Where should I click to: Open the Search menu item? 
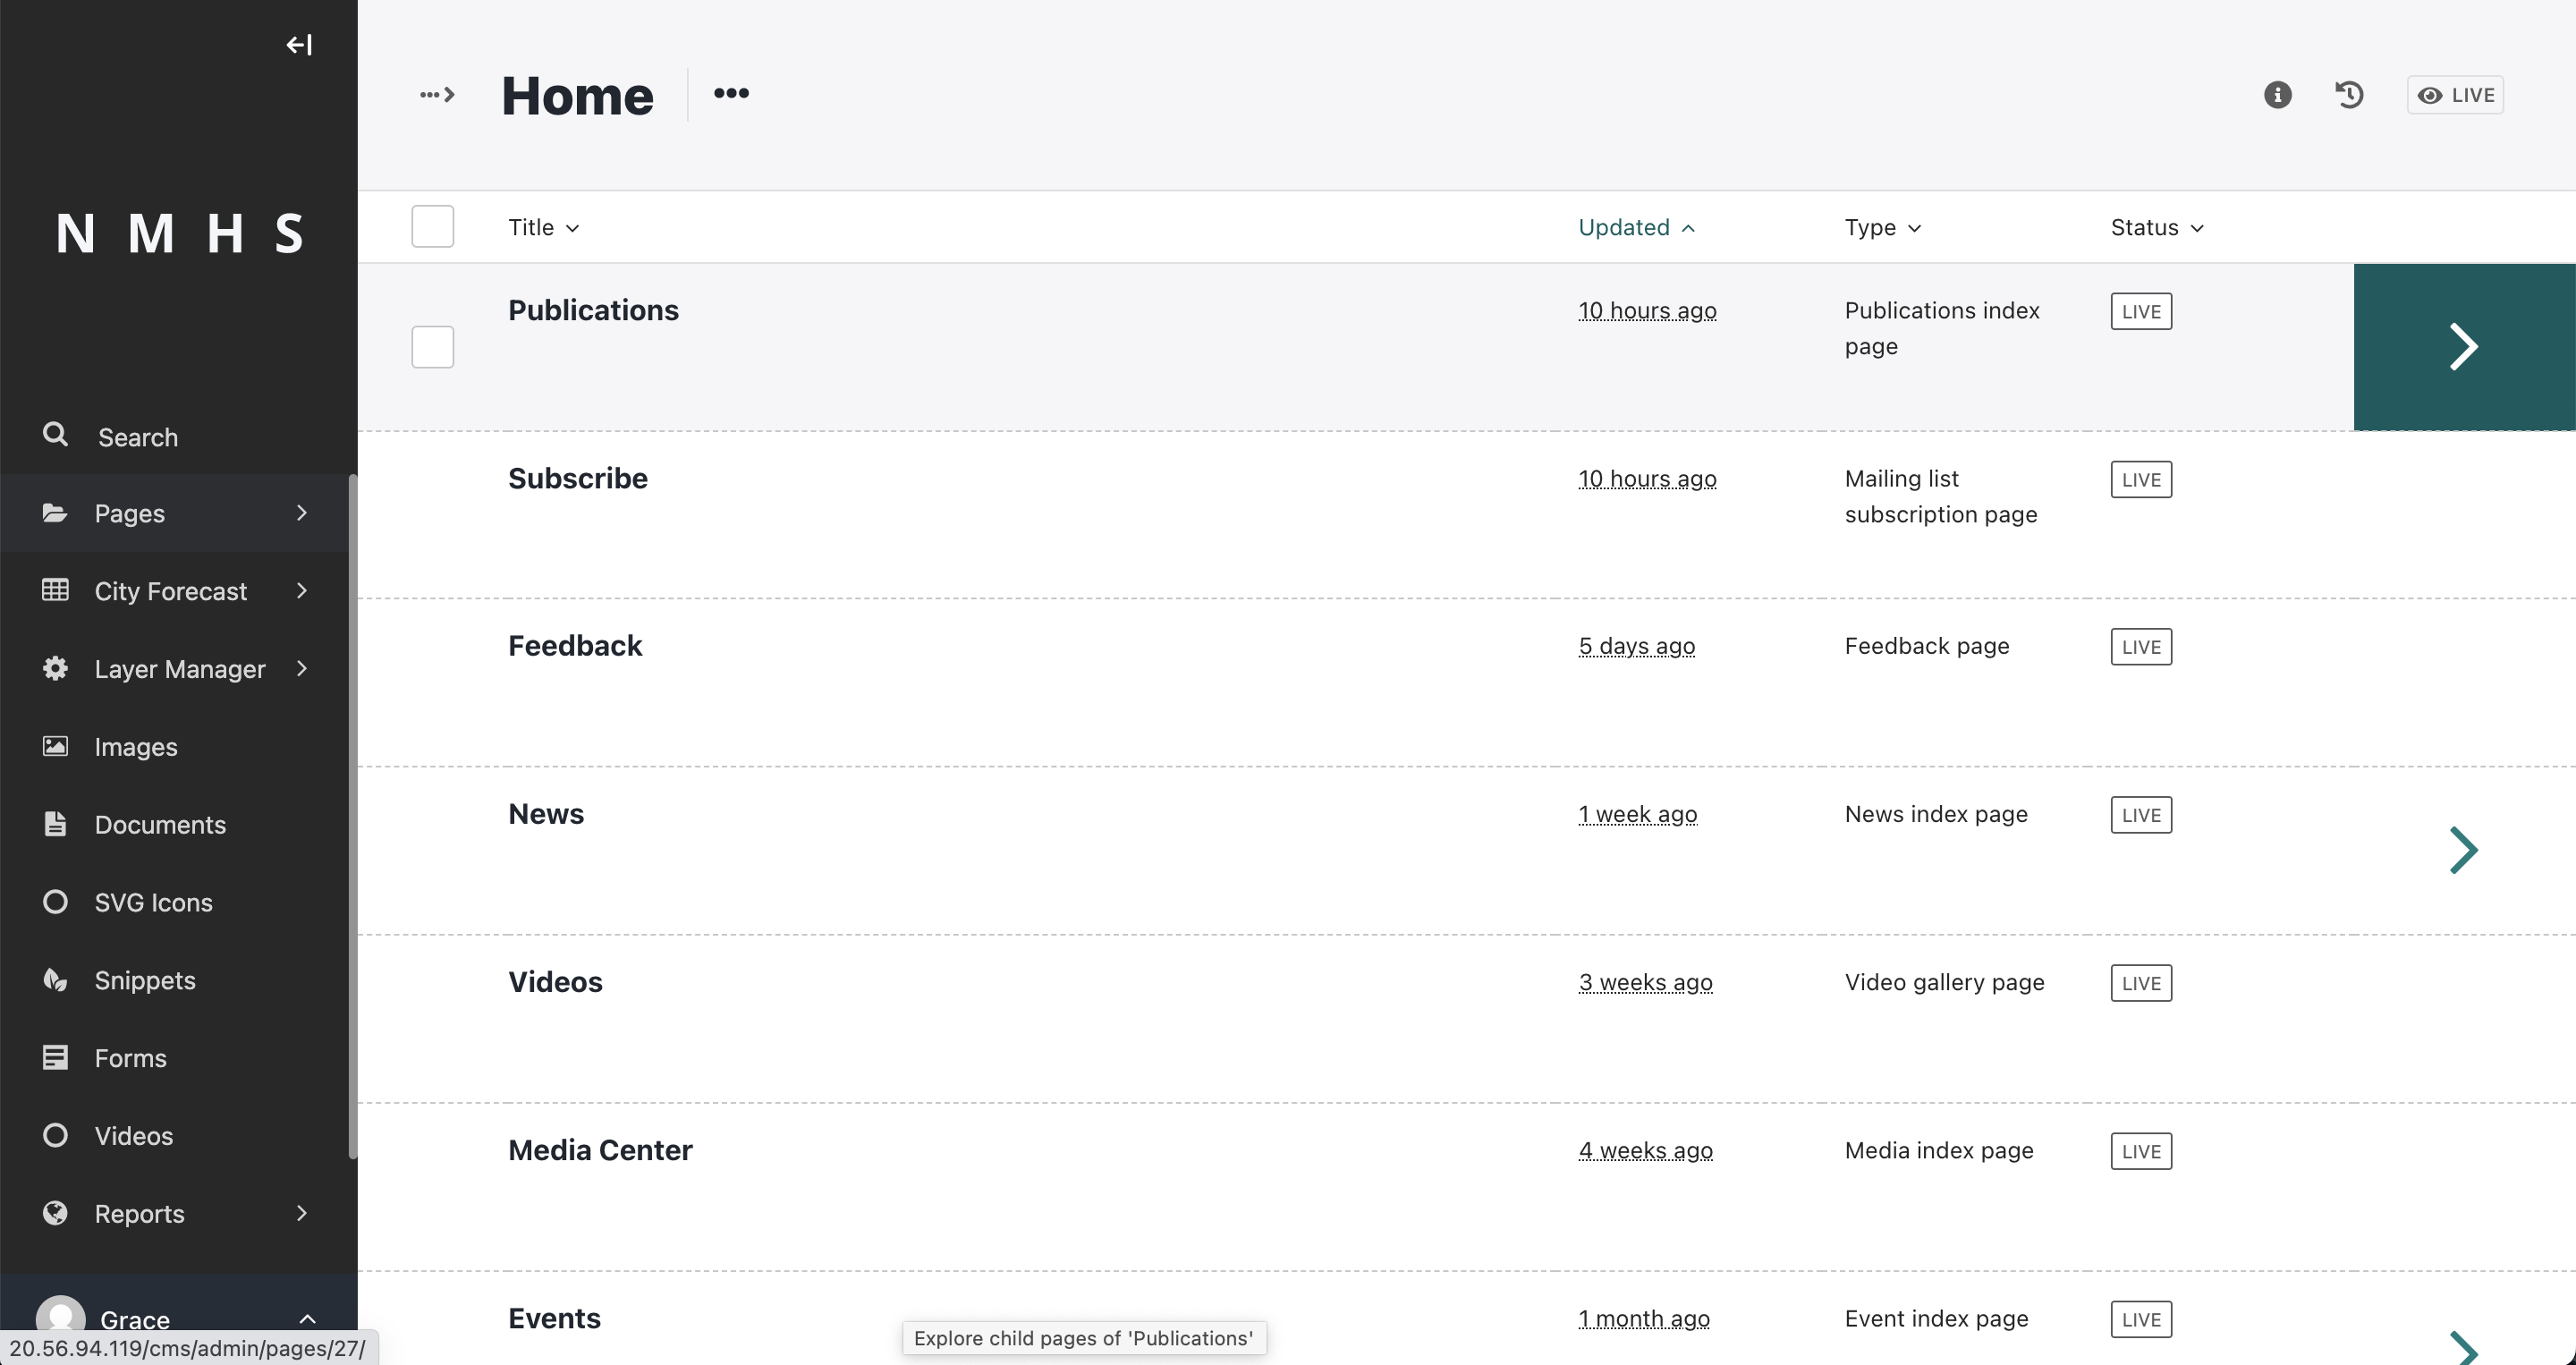point(178,437)
